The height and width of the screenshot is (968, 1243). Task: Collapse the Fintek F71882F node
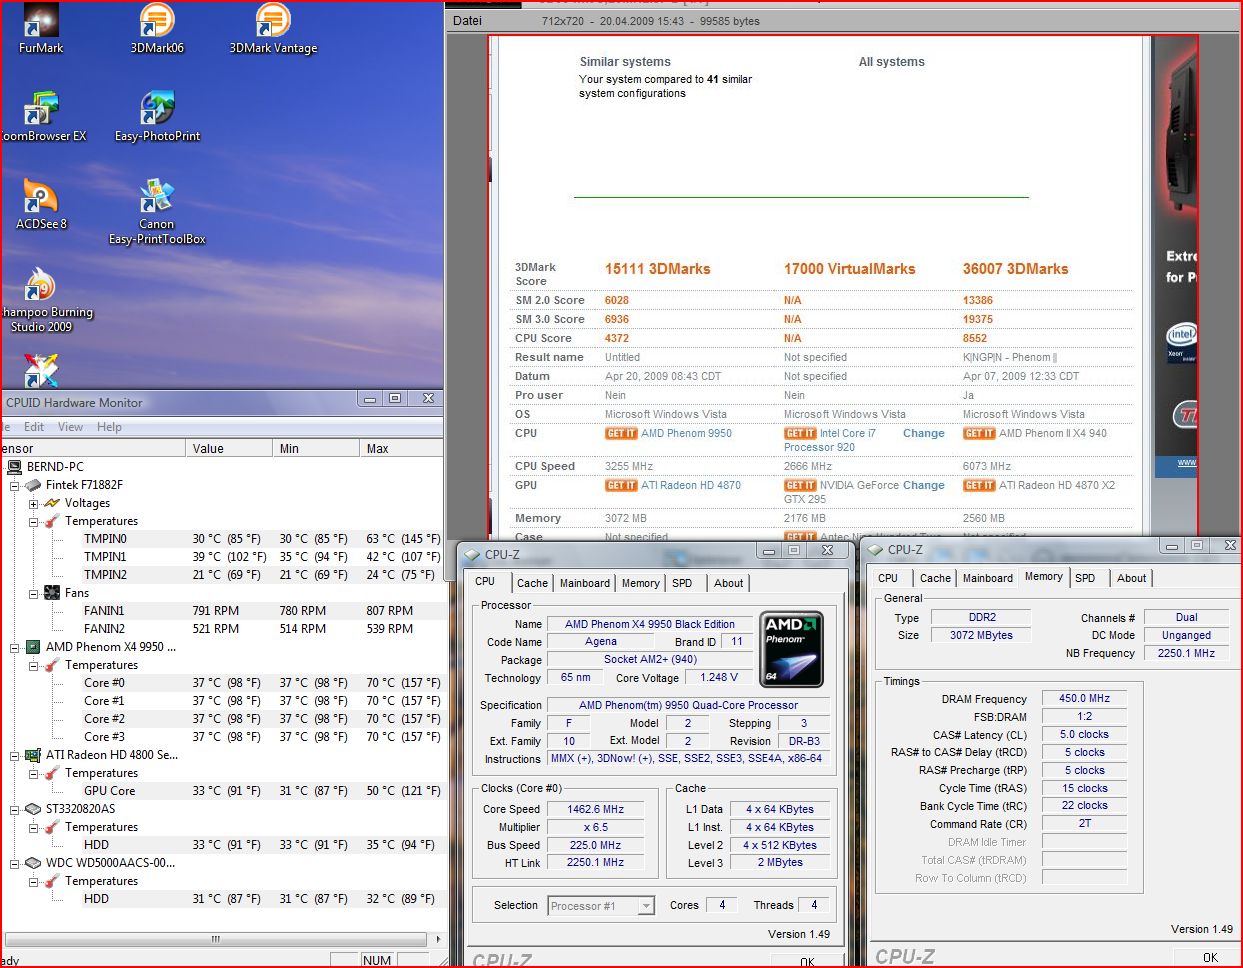(x=15, y=486)
